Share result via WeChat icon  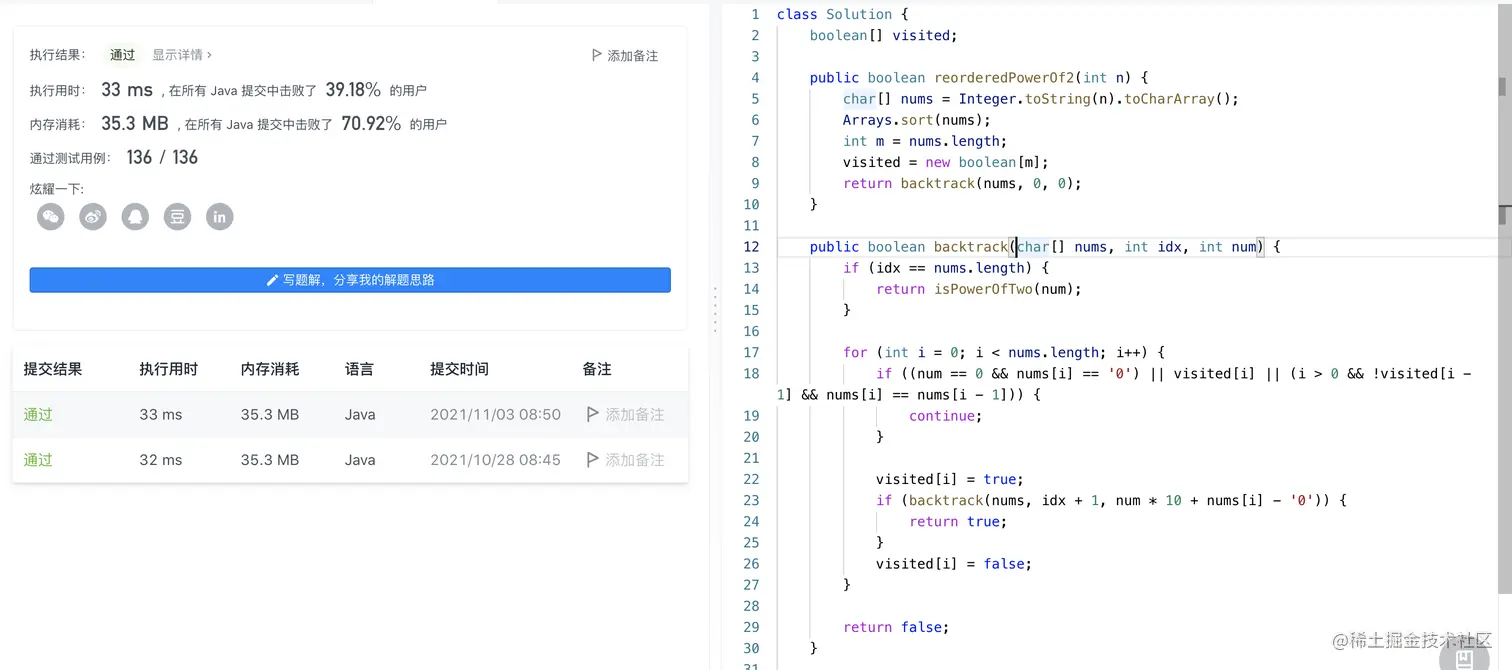pos(51,216)
